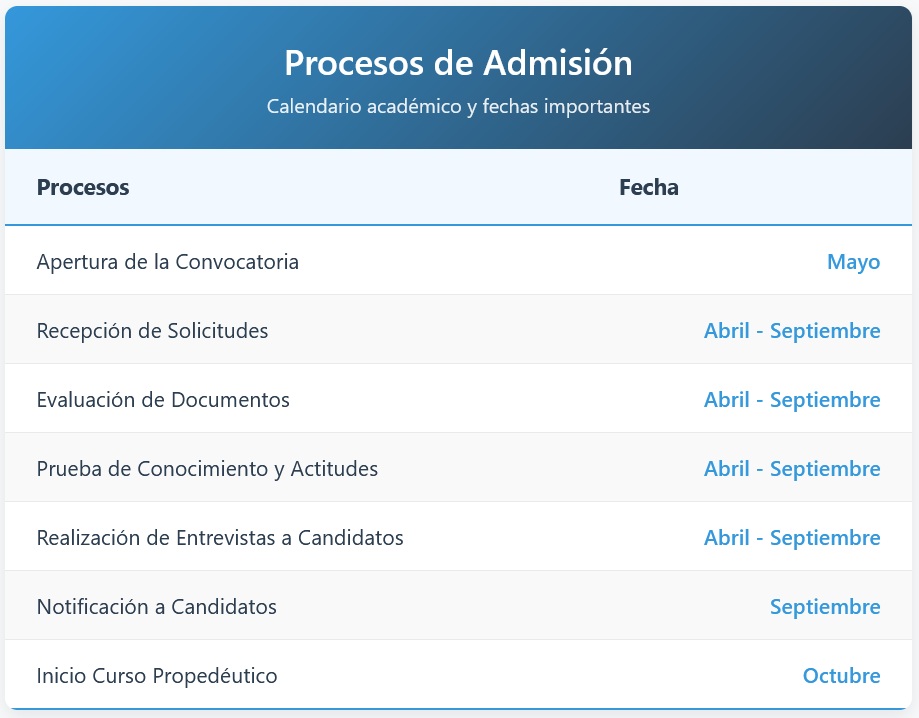
Task: Click the Octubre date value
Action: click(841, 676)
